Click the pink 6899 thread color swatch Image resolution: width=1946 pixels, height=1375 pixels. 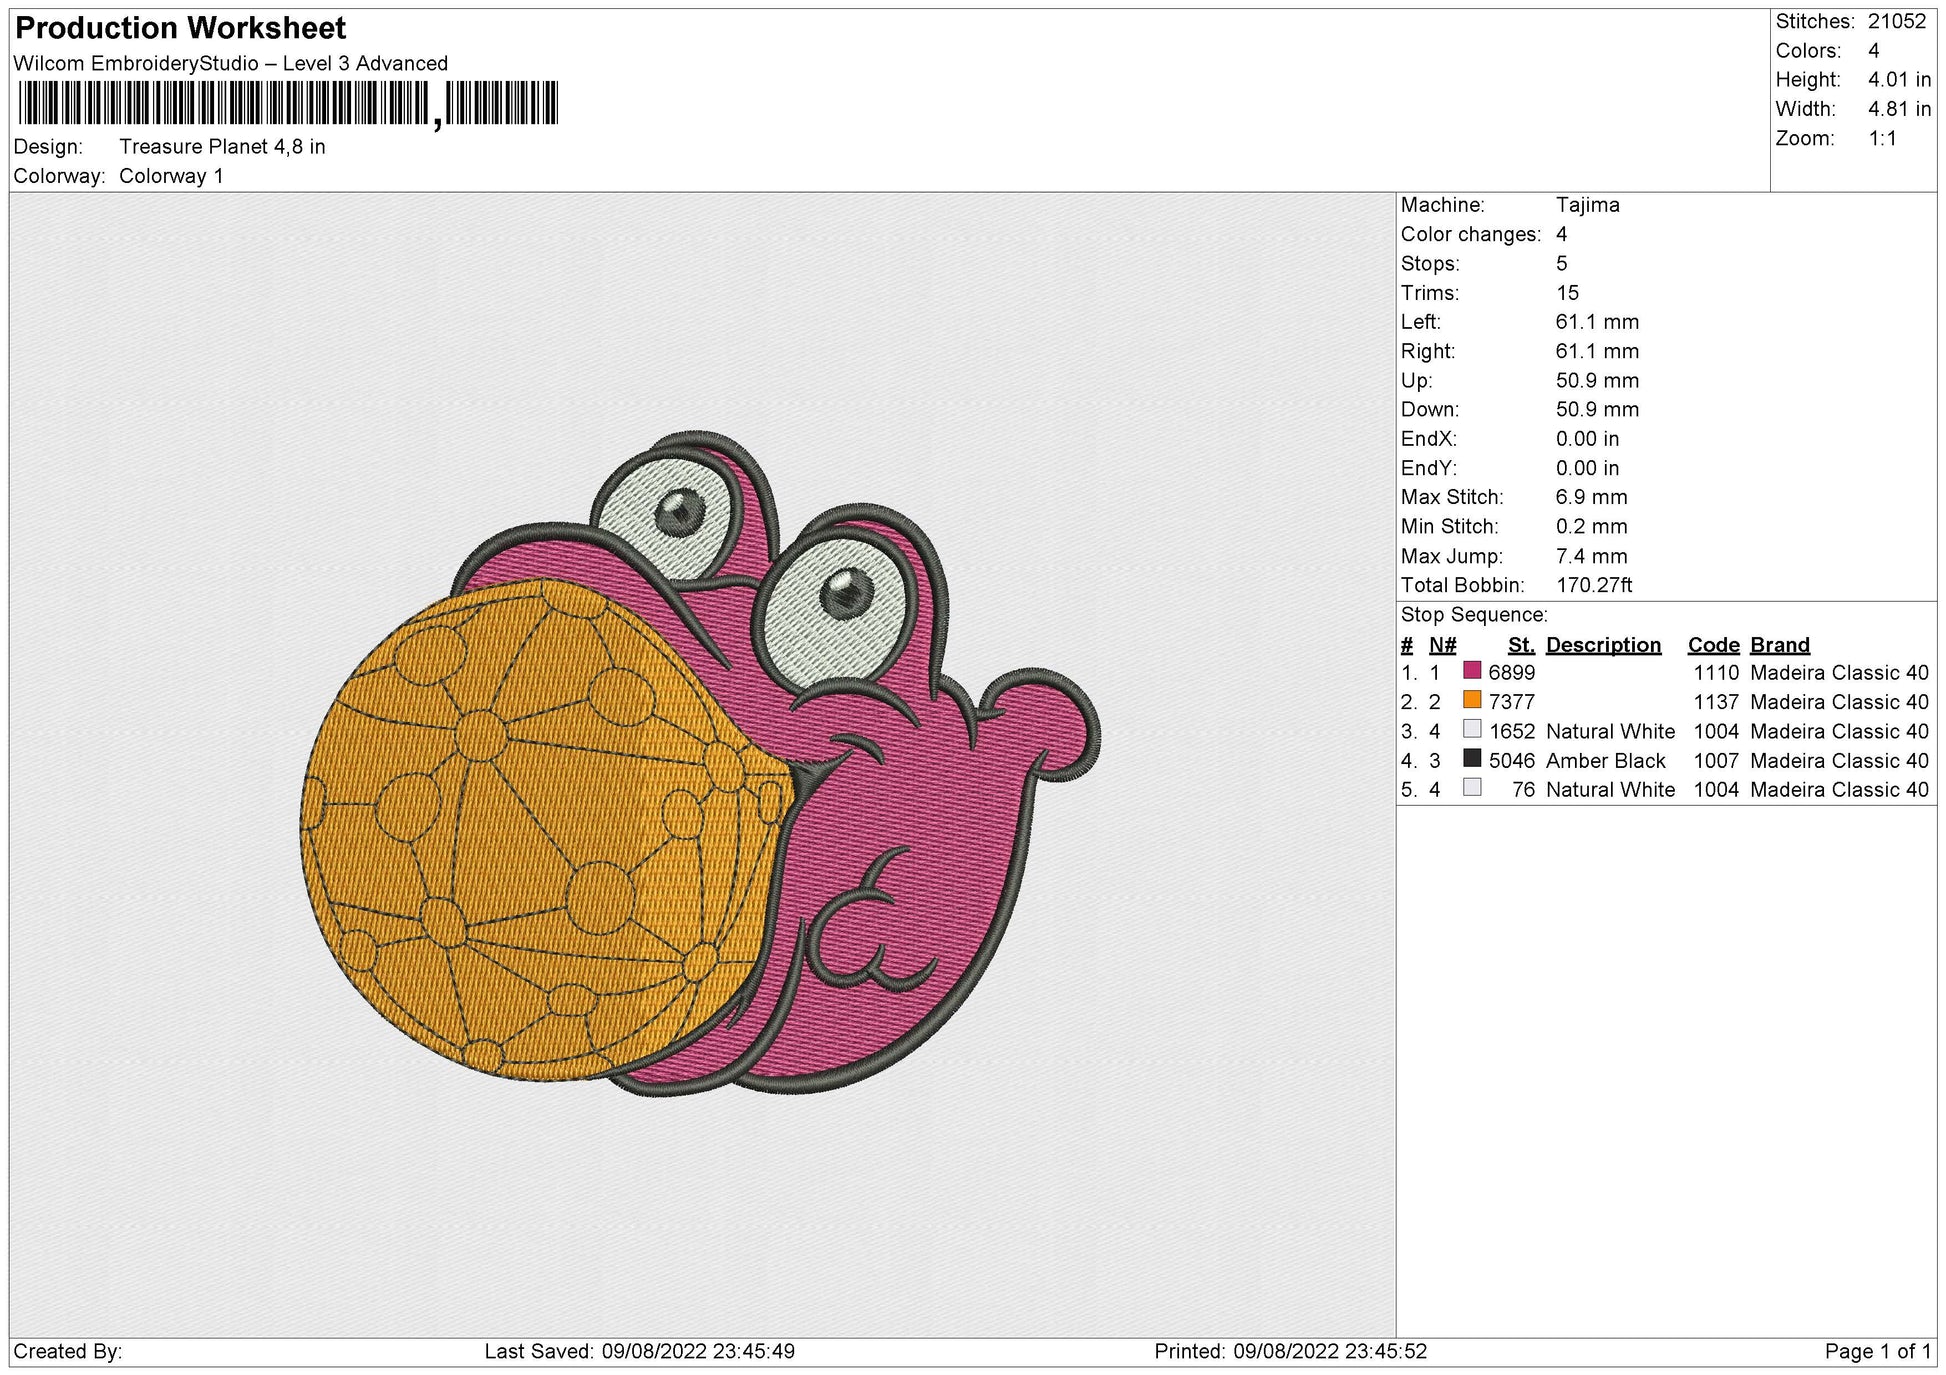[x=1472, y=670]
